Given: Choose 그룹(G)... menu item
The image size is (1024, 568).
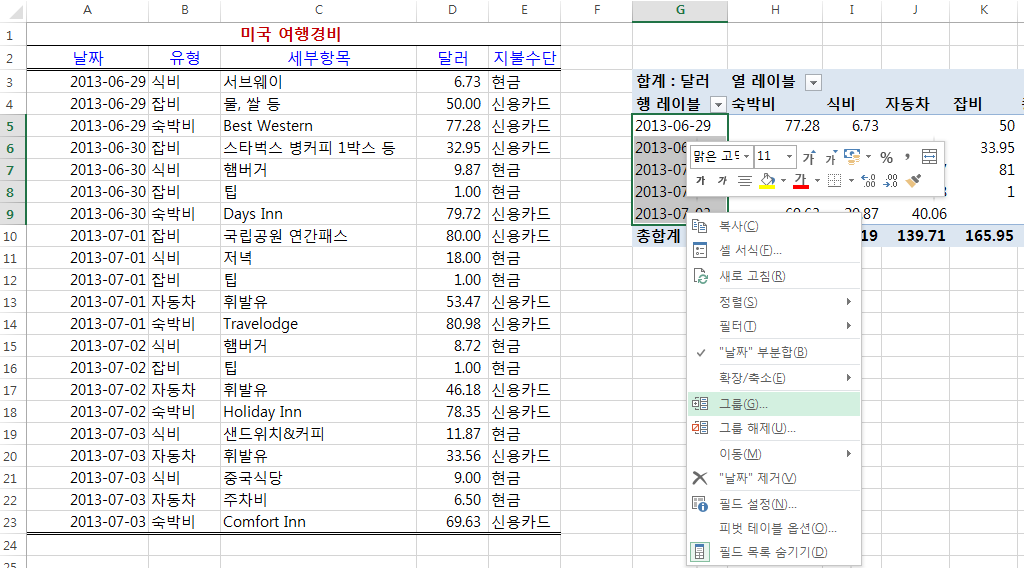Looking at the screenshot, I should [x=774, y=404].
